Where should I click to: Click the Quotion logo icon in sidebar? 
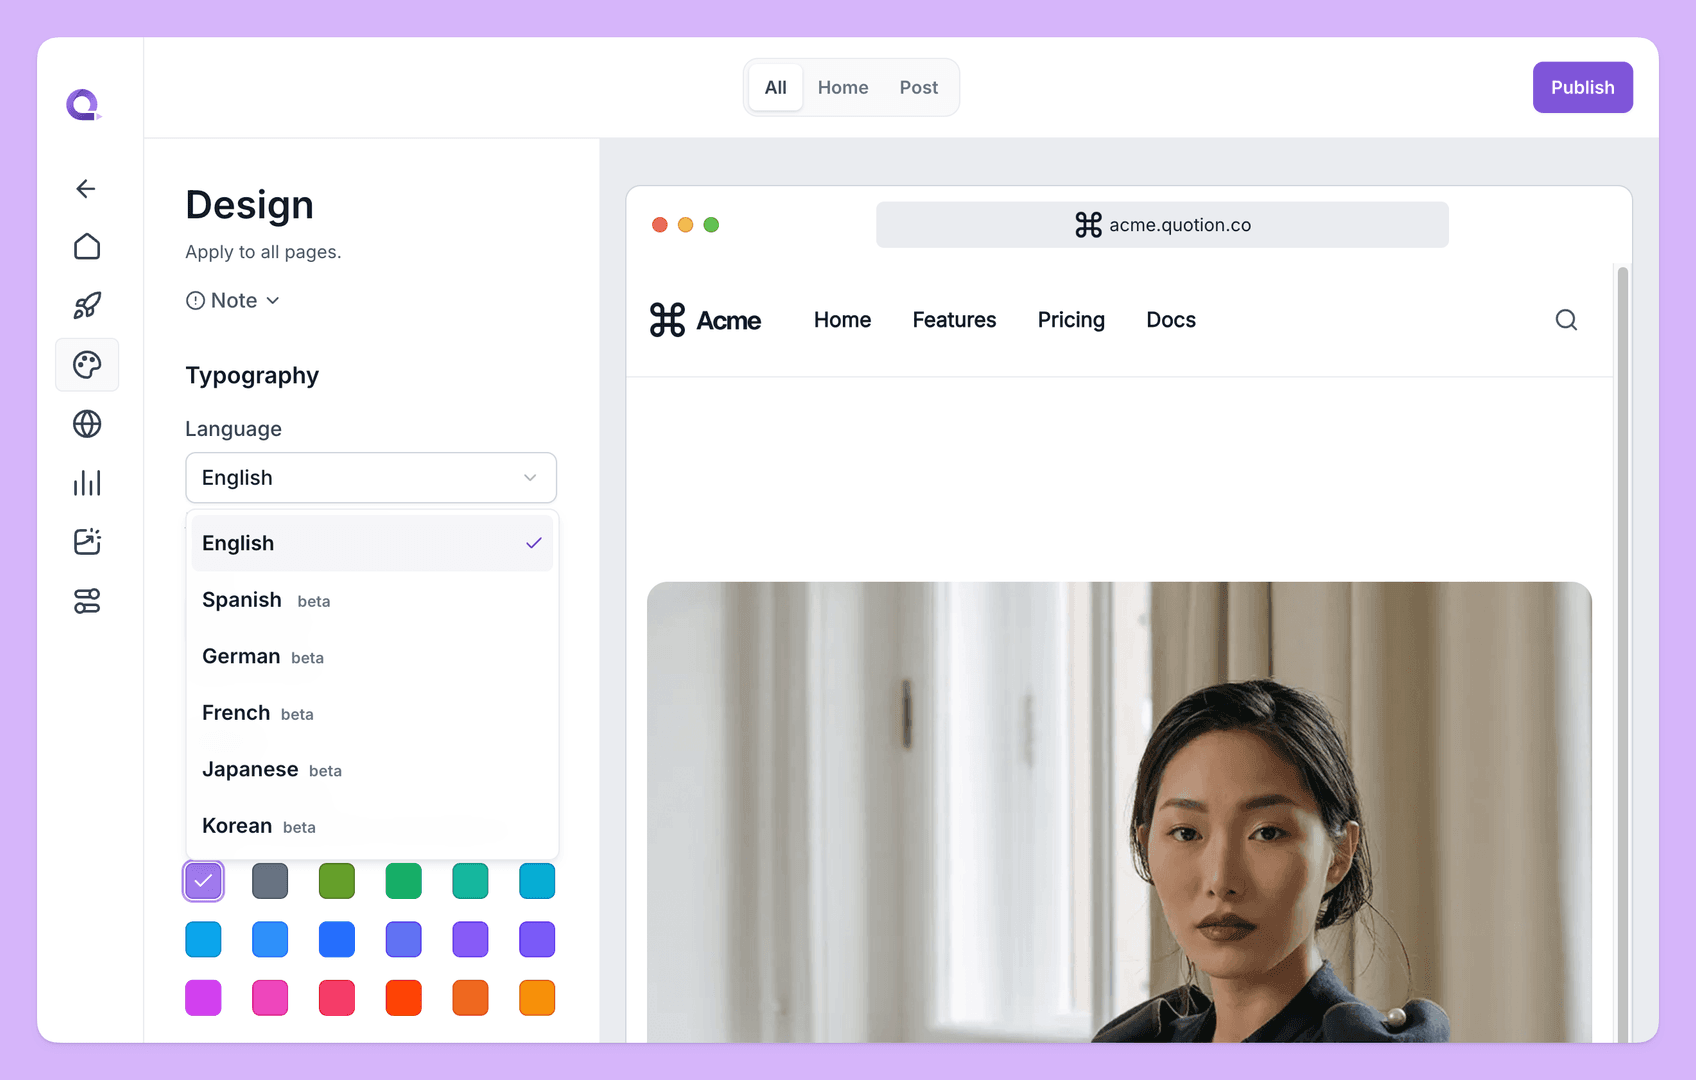point(84,104)
